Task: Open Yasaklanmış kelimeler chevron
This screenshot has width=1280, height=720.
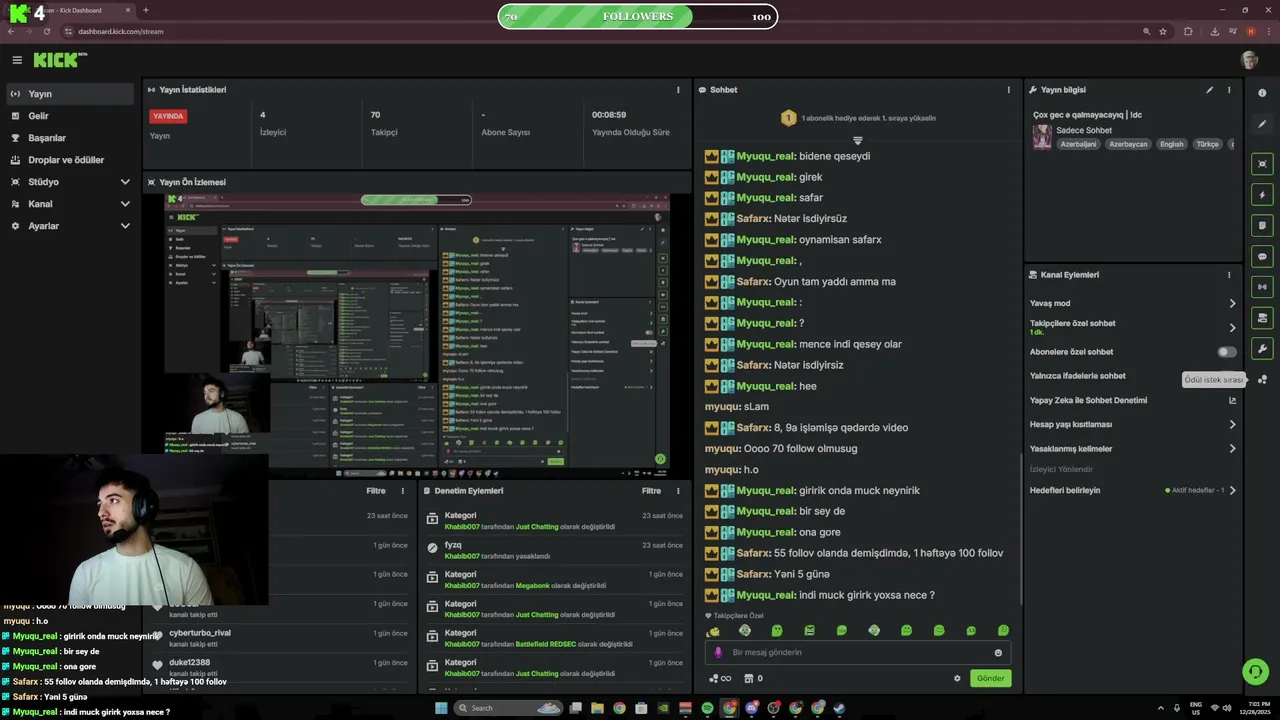Action: [1232, 449]
